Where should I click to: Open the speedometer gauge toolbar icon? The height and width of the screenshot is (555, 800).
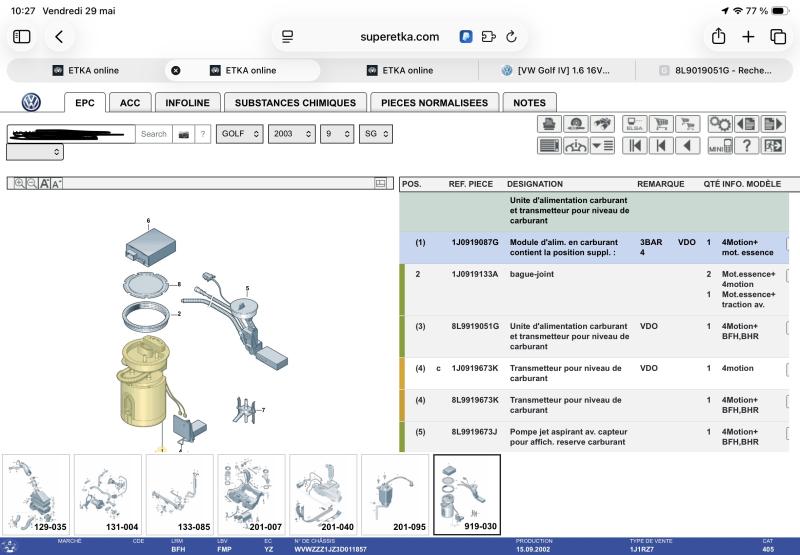[576, 124]
